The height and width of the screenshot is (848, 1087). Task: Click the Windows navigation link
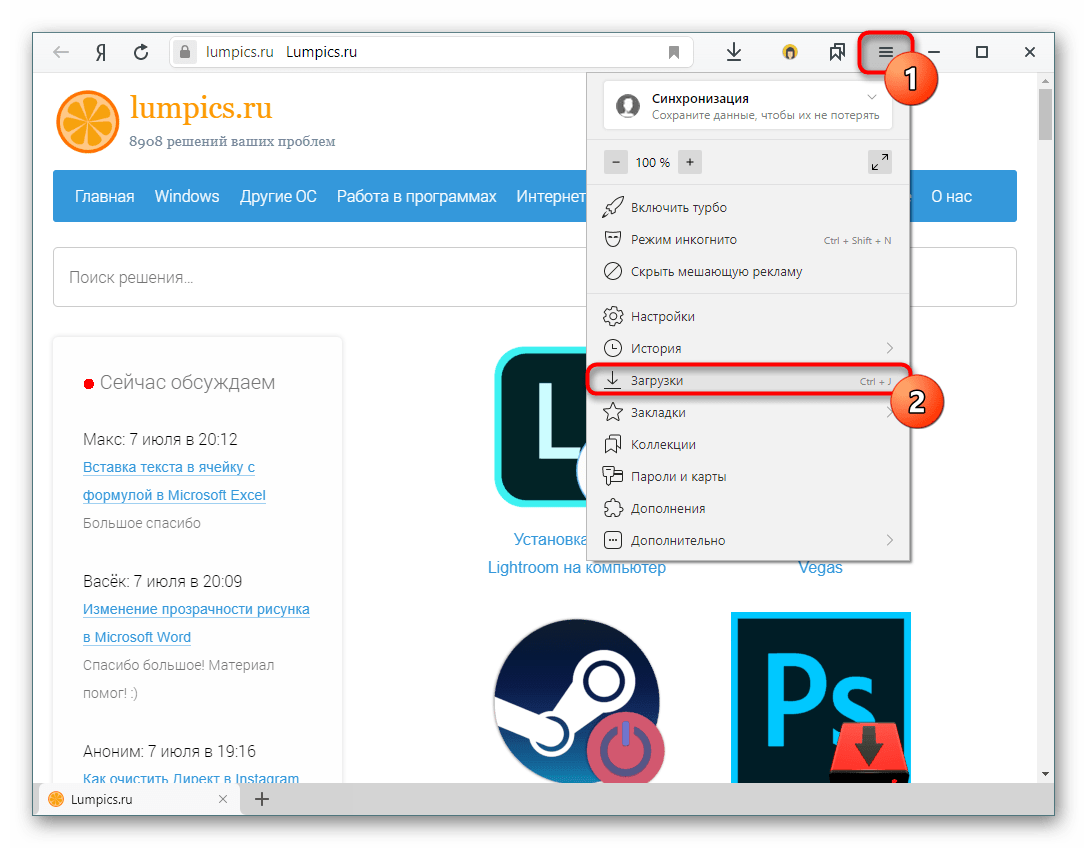tap(187, 196)
